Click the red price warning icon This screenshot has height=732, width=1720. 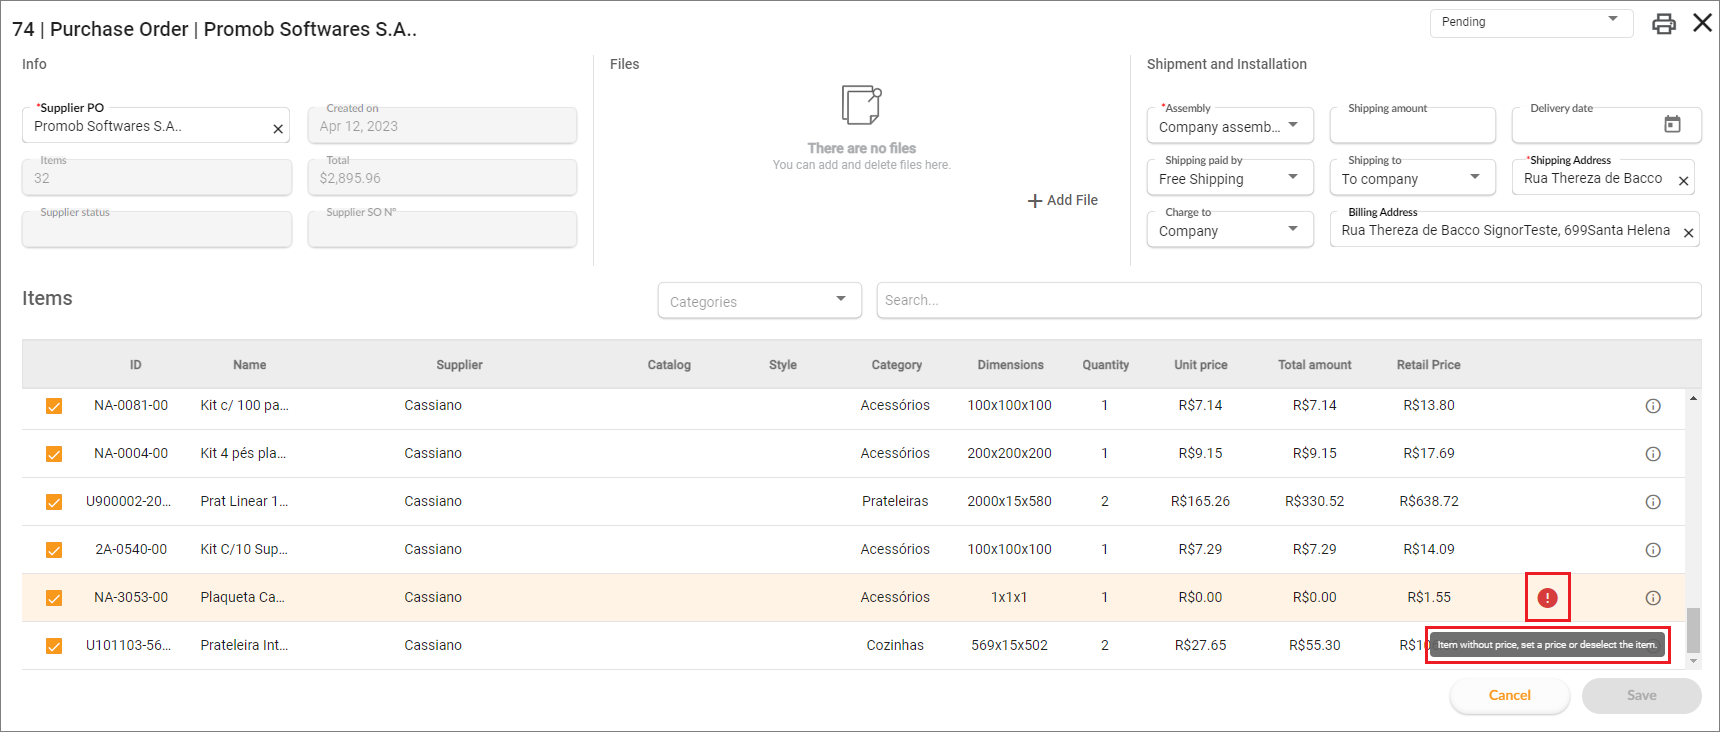coord(1547,598)
